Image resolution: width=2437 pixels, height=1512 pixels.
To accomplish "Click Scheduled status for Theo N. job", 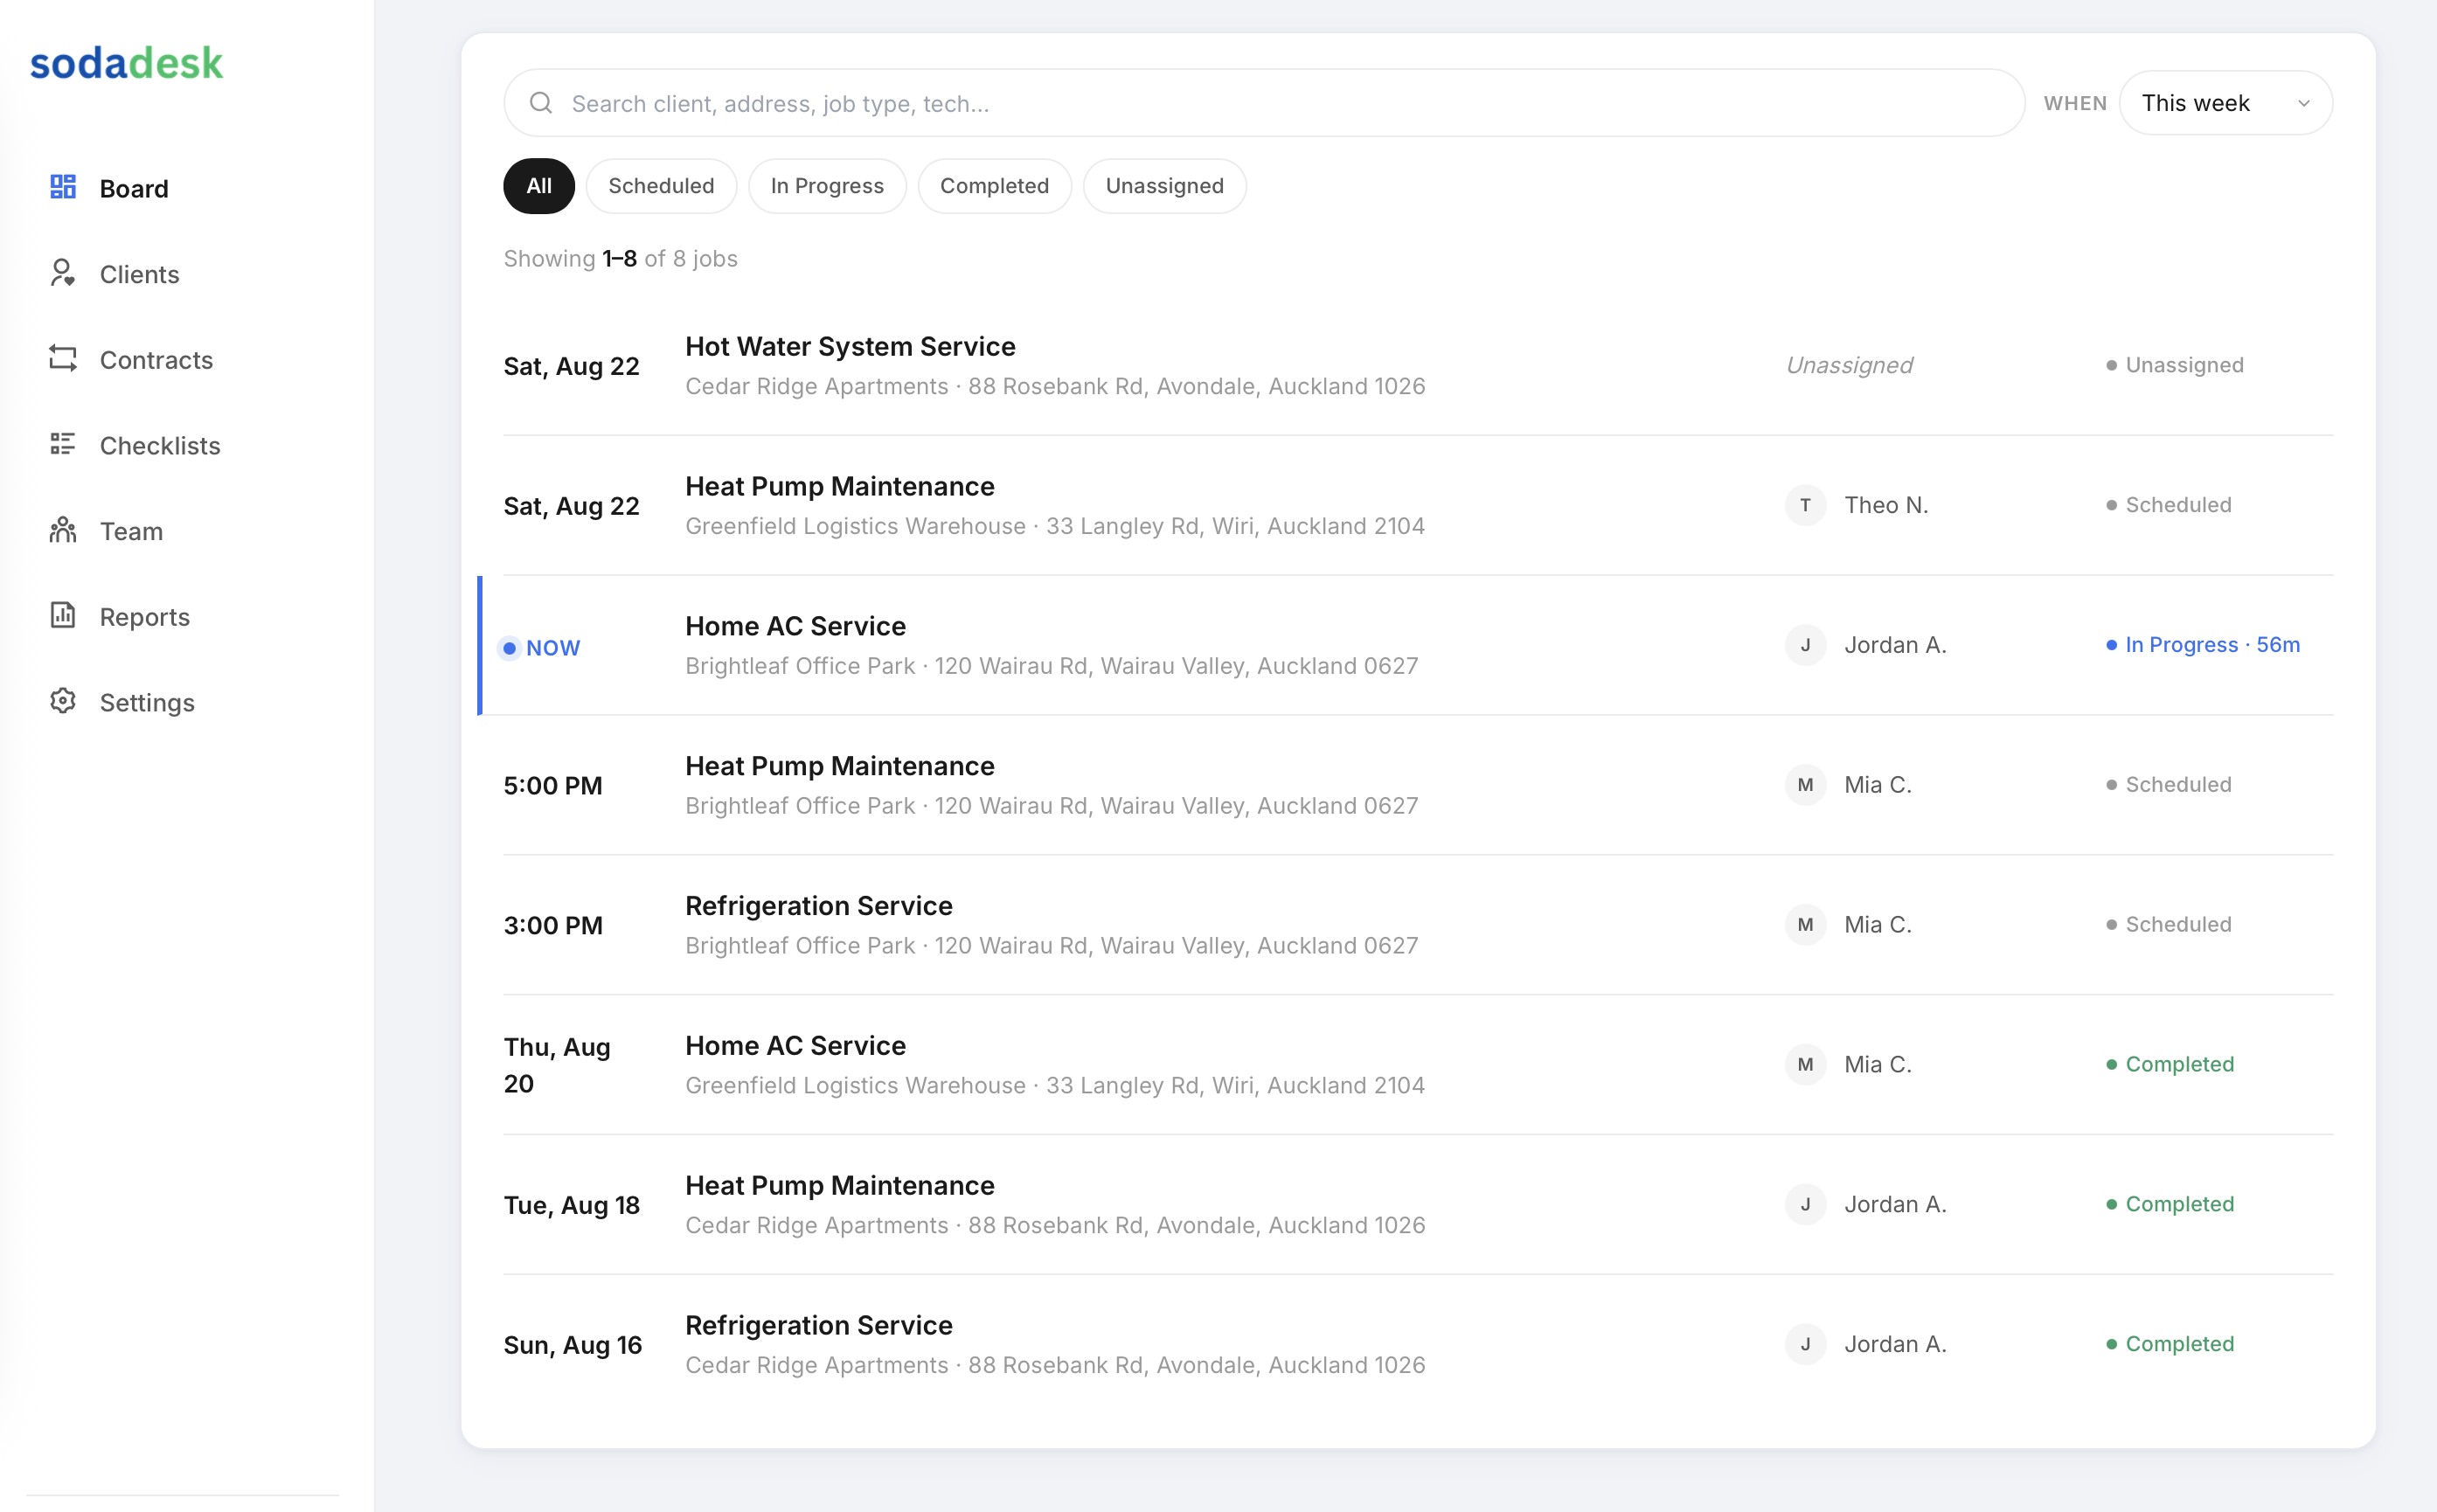I will (2169, 505).
